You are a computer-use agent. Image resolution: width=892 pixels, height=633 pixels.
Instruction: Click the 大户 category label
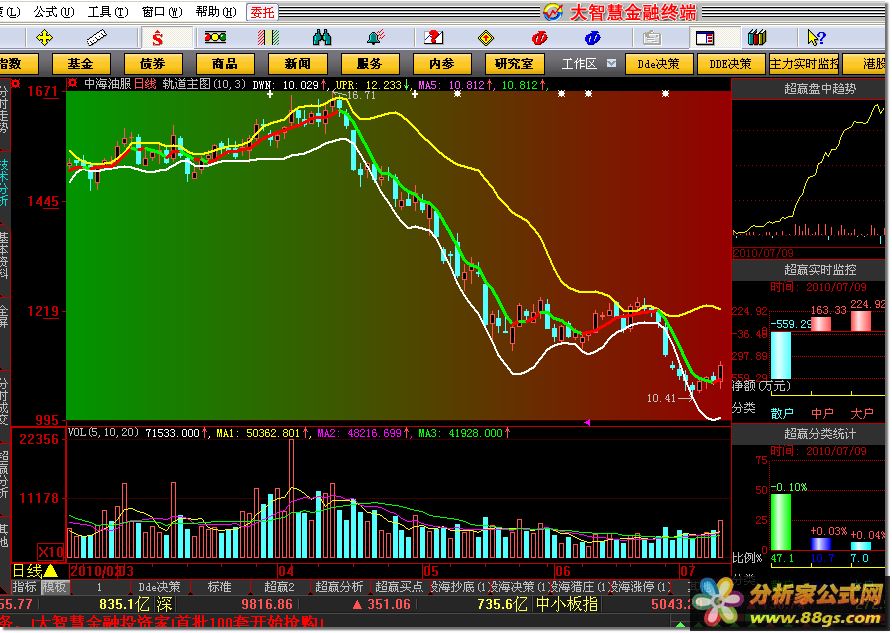pyautogui.click(x=862, y=413)
